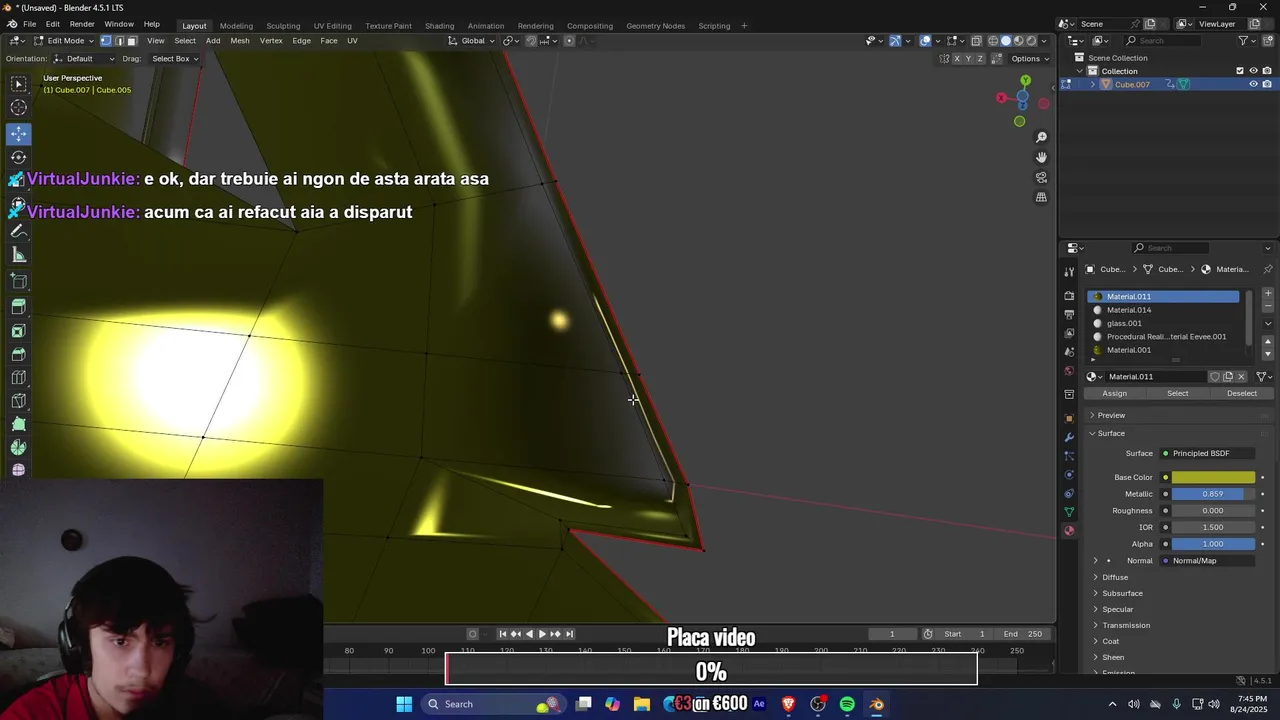Activate the Rotate tool

point(18,157)
